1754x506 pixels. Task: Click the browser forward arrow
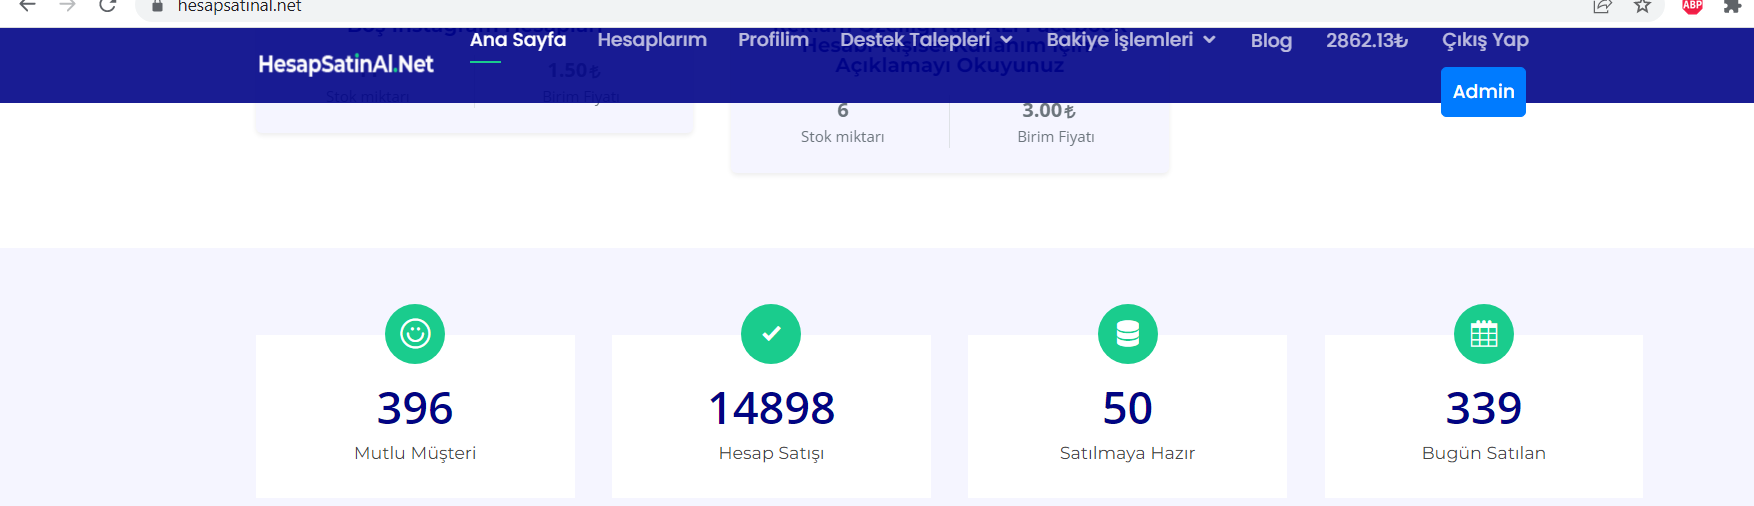[67, 6]
